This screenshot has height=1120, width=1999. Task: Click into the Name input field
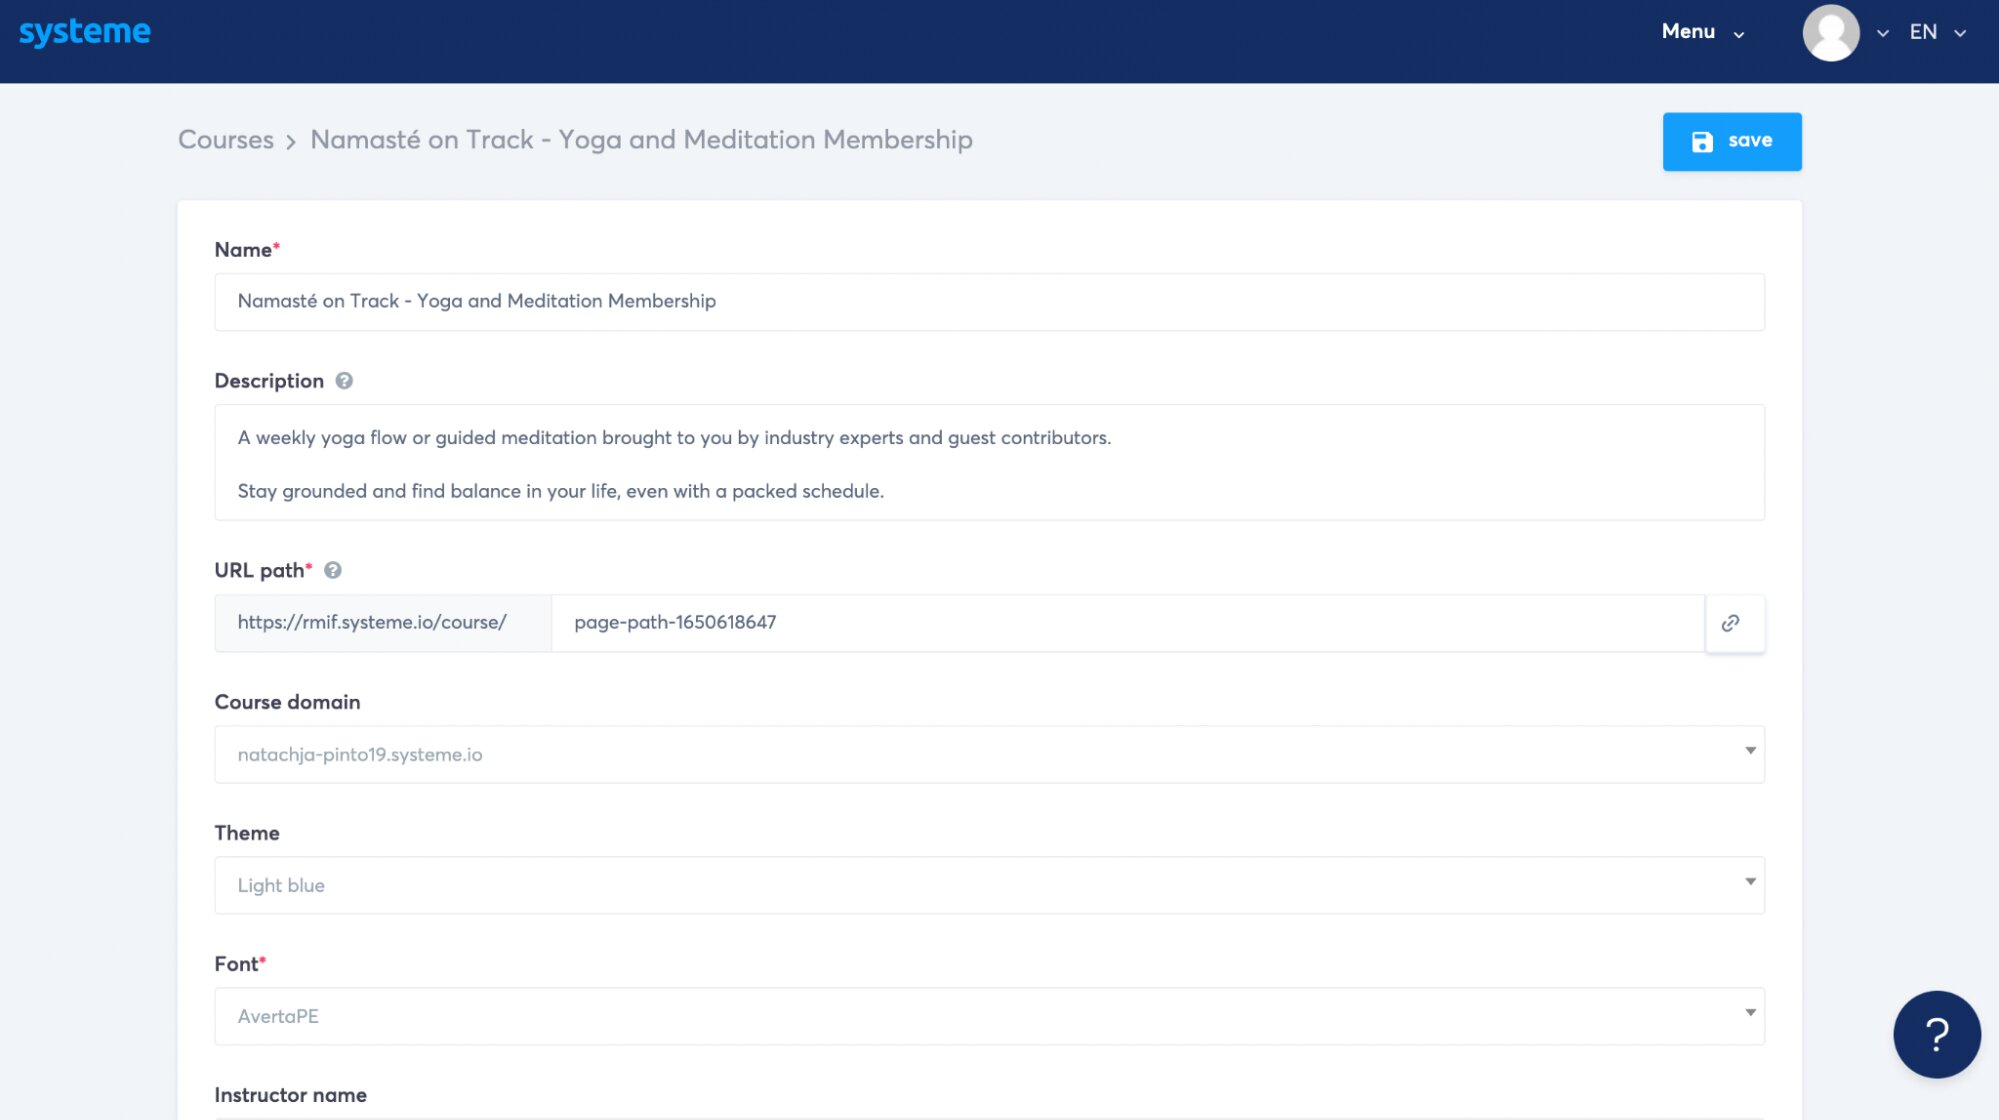(x=988, y=302)
